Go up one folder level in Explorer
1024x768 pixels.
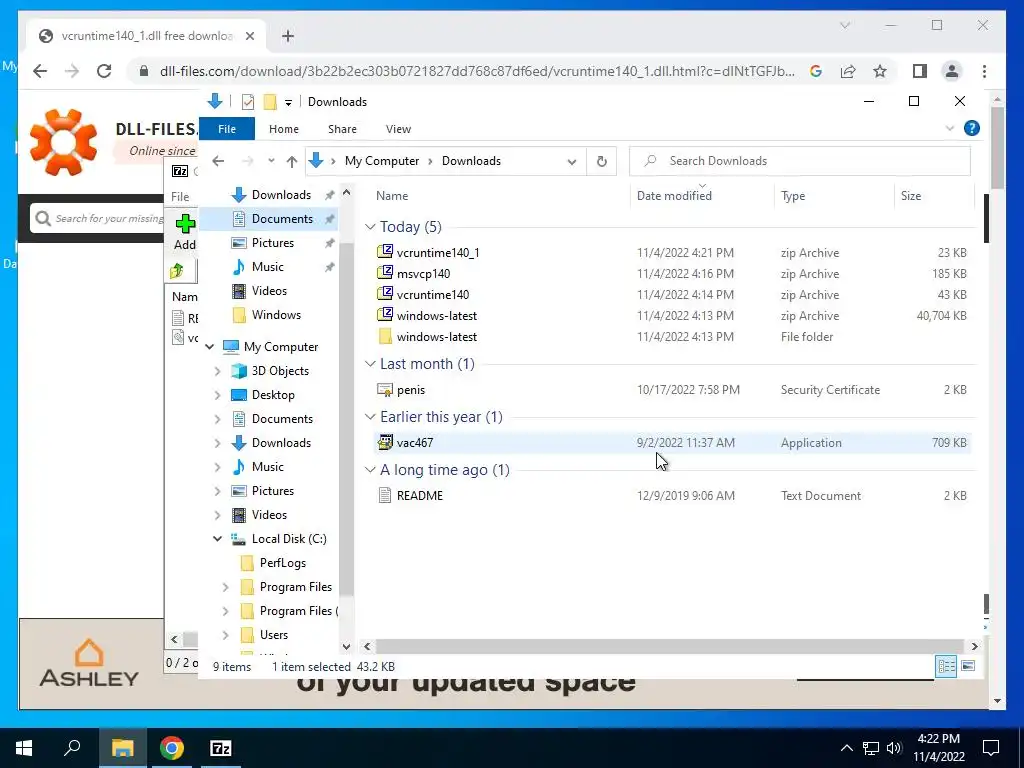(292, 161)
